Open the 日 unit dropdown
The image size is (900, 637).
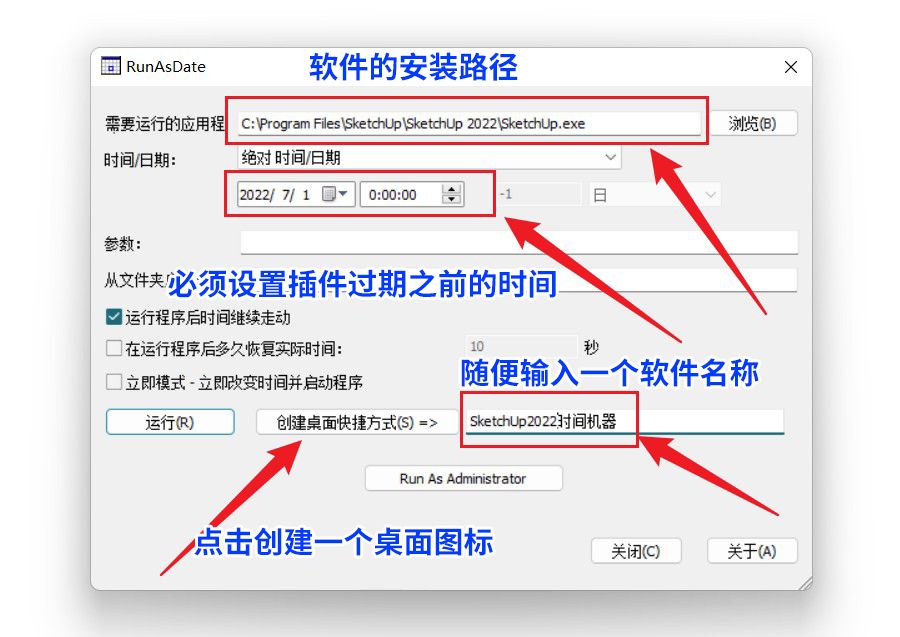pos(654,195)
